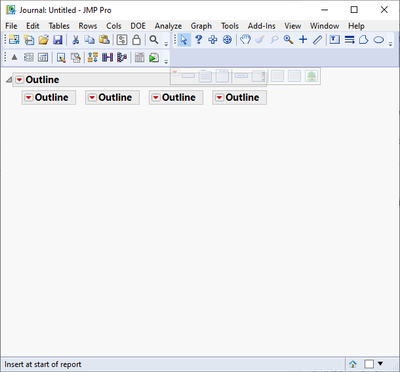Select the Lasso tool
Viewport: 400px width, 372px height.
(274, 40)
